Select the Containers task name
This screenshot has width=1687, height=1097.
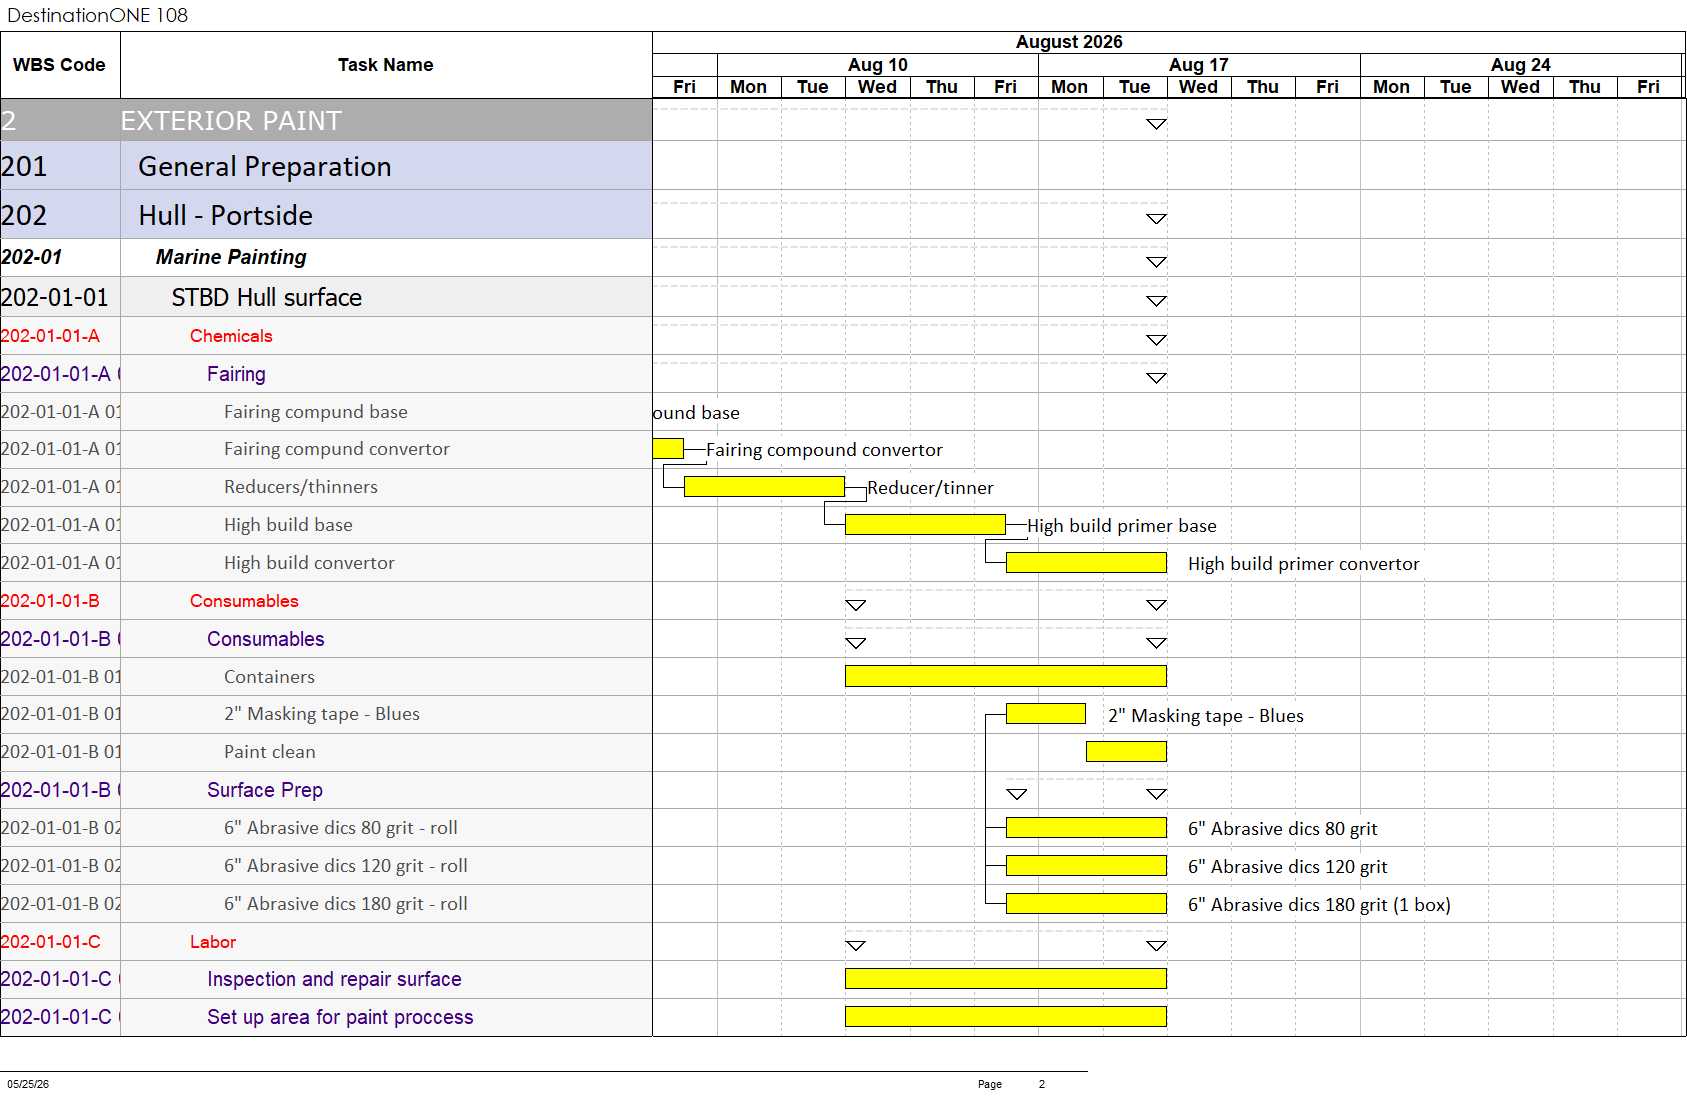click(x=269, y=677)
